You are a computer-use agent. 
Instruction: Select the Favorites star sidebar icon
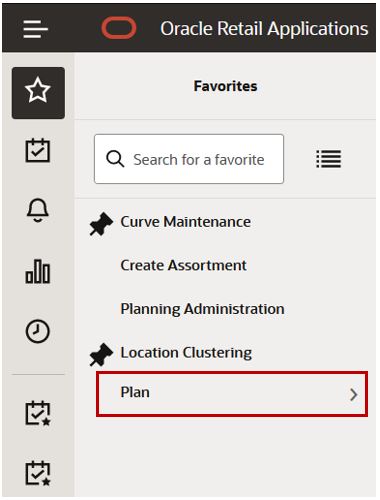(x=38, y=93)
